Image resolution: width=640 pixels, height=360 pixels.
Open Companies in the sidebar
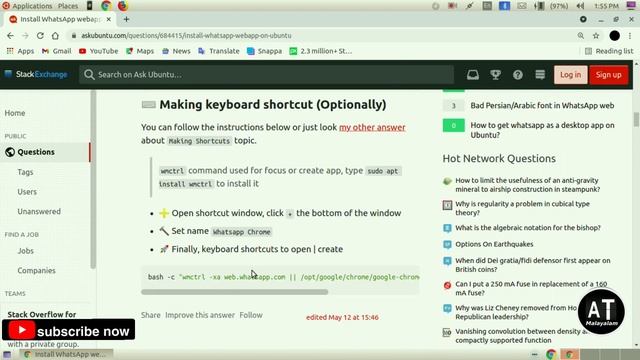36,270
